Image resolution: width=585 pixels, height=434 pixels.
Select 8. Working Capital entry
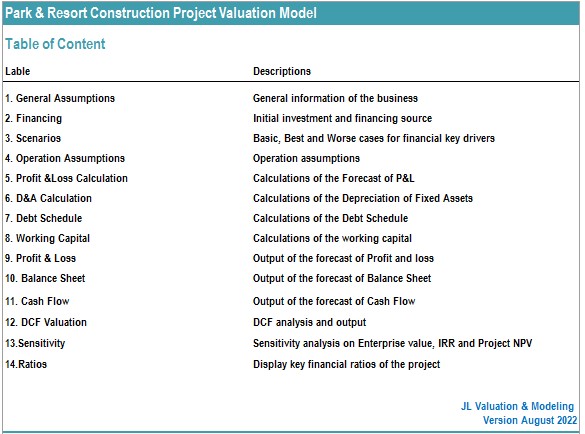47,238
